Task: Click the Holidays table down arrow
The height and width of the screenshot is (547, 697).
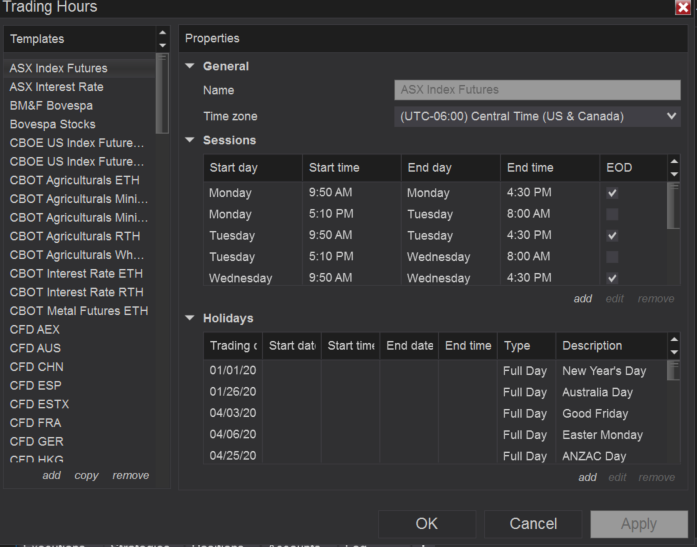Action: click(x=674, y=352)
